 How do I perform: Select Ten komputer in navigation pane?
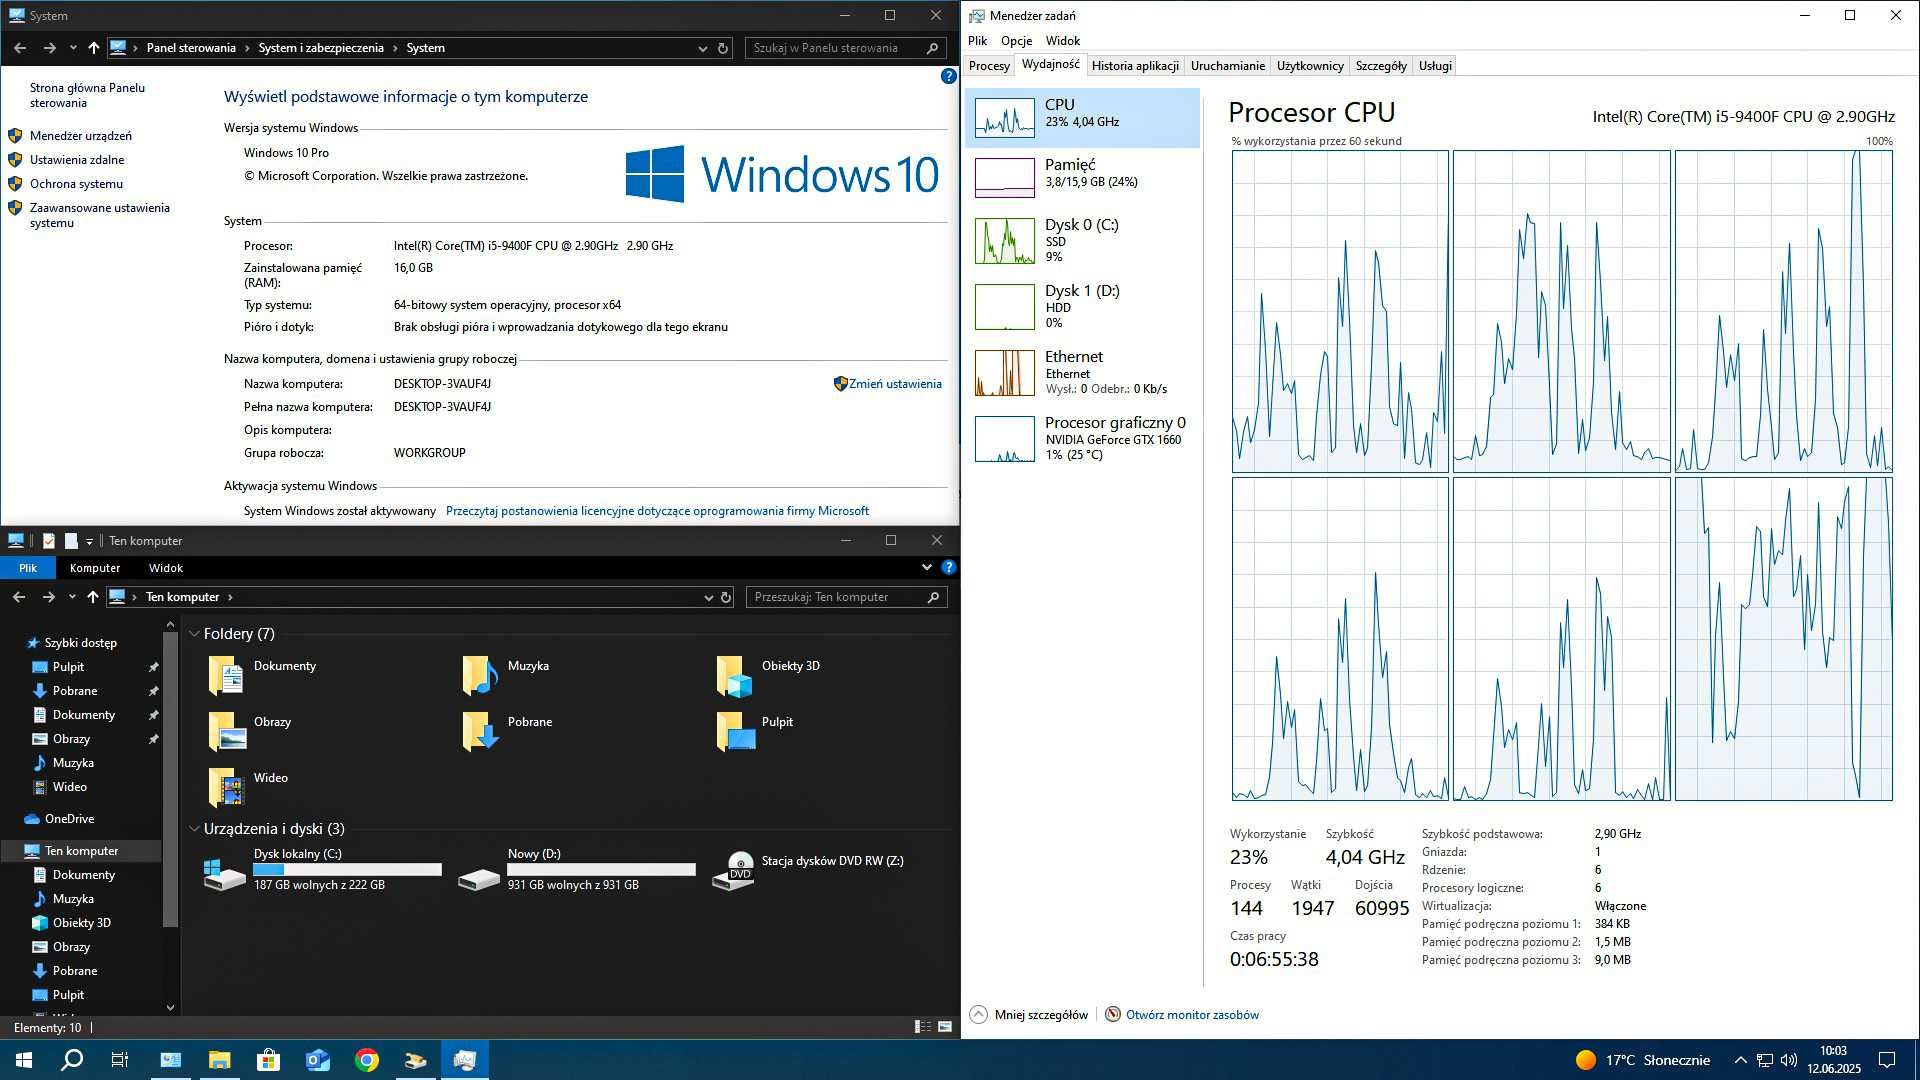81,851
